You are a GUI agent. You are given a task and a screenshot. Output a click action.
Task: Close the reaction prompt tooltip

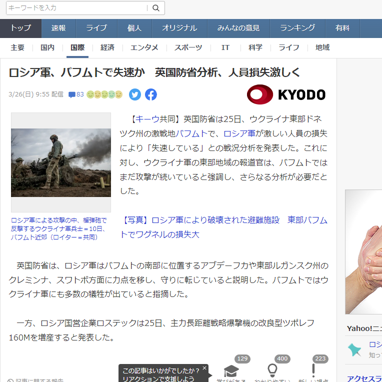point(204,368)
